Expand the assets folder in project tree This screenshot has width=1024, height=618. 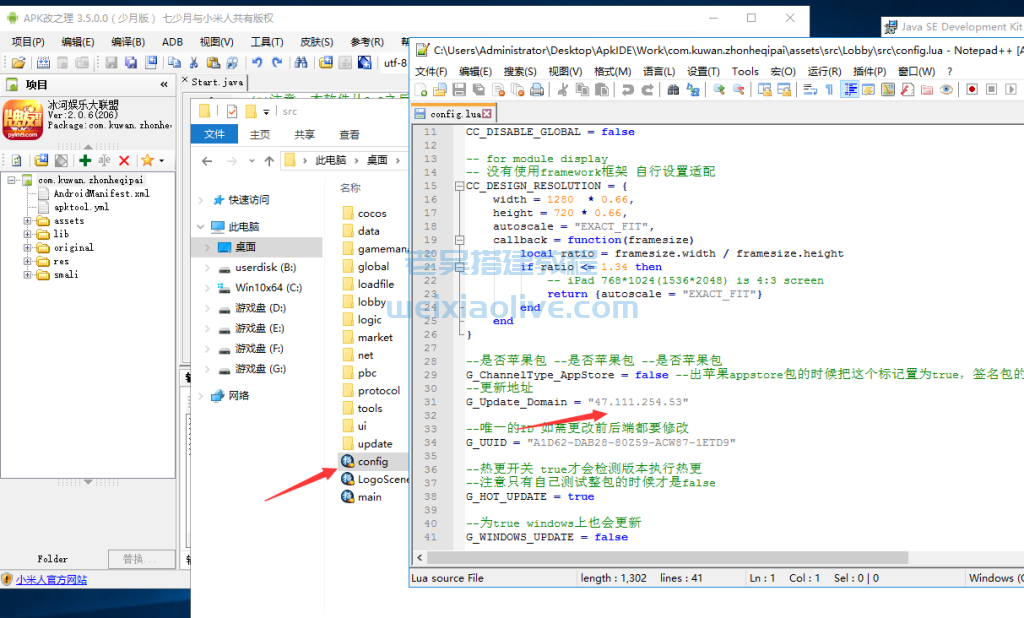point(28,221)
